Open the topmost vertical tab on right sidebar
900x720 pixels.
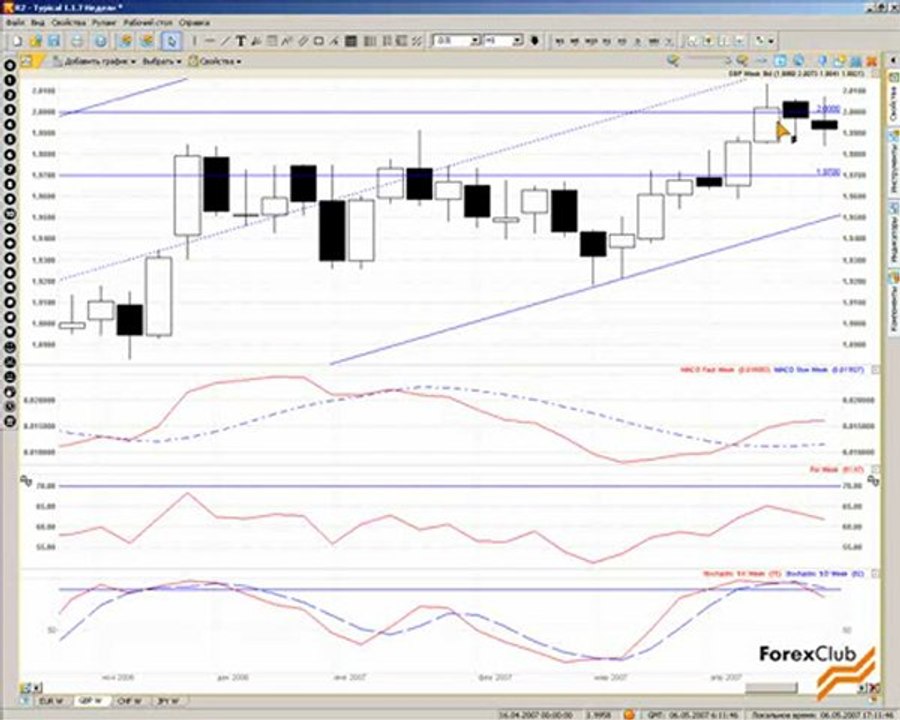click(x=893, y=98)
